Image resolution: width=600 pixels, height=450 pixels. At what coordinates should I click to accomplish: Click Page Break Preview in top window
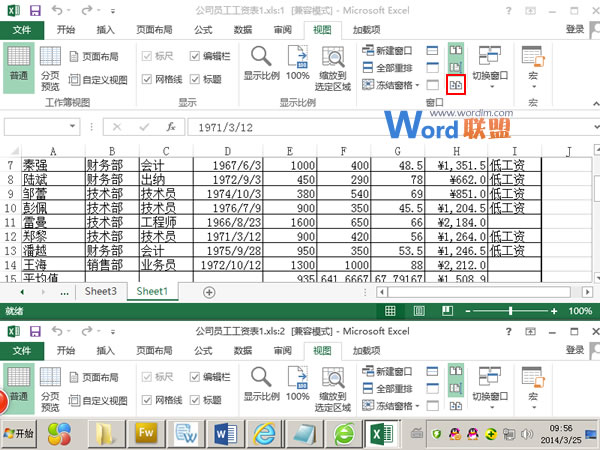50,68
